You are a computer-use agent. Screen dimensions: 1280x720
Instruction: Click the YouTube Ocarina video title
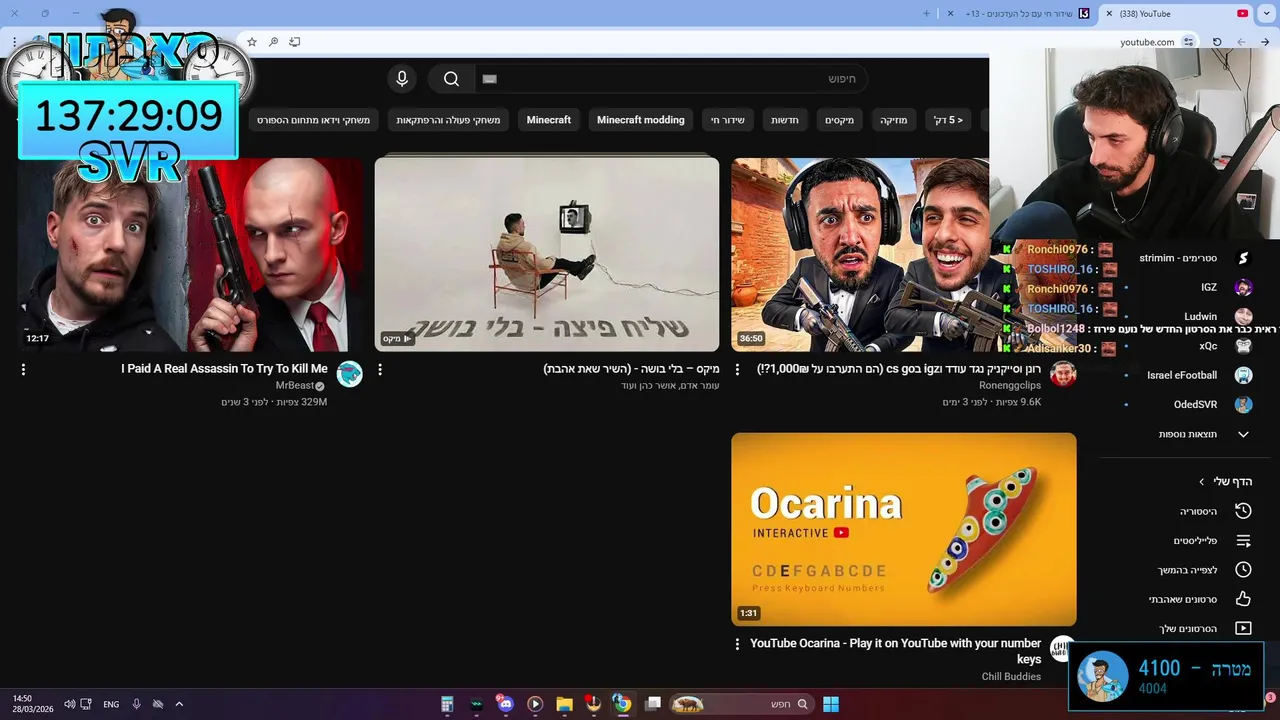click(896, 651)
